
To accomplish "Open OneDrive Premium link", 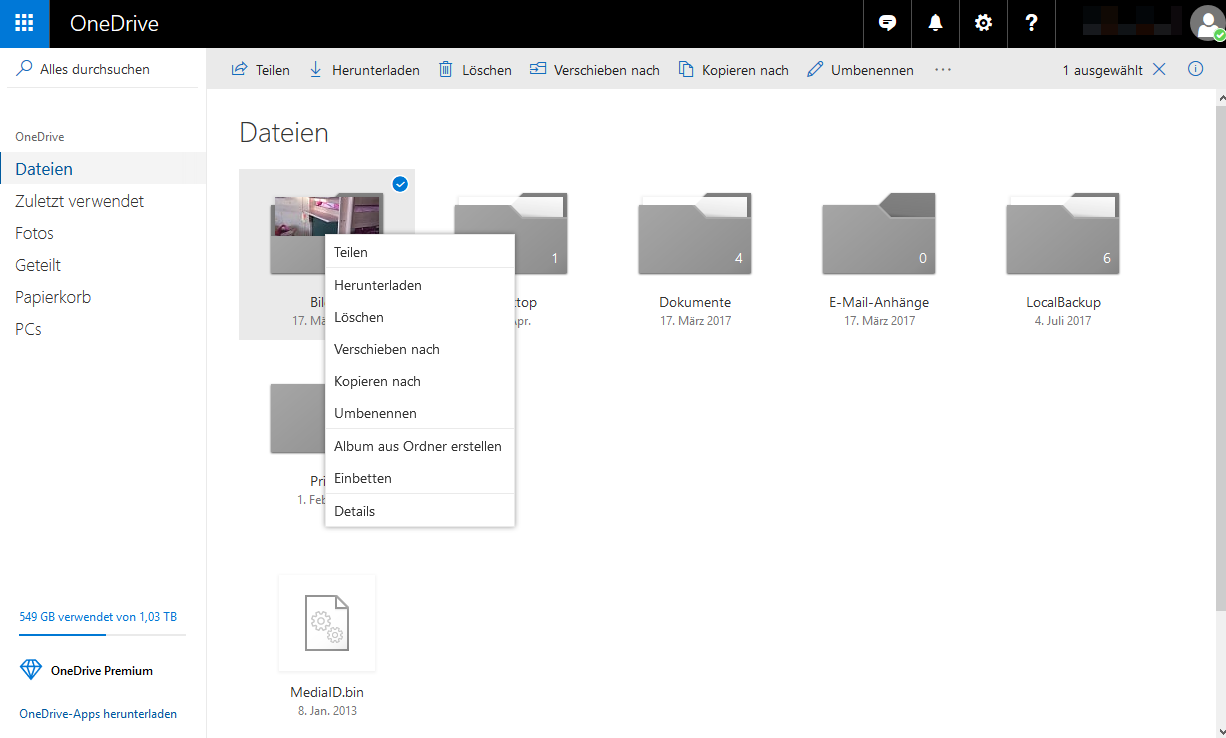I will [x=102, y=670].
